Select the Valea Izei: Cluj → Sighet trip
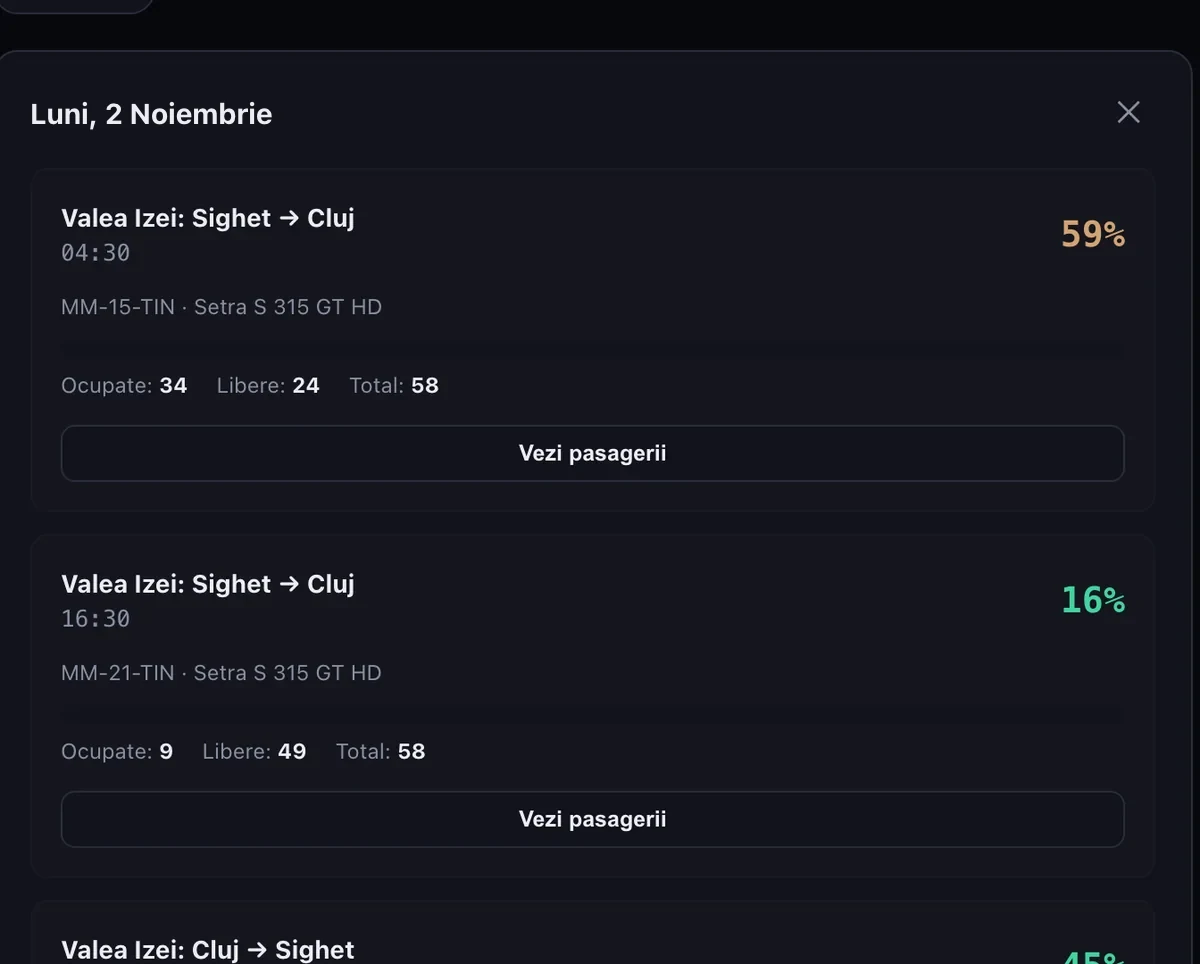Viewport: 1200px width, 964px height. [x=208, y=949]
